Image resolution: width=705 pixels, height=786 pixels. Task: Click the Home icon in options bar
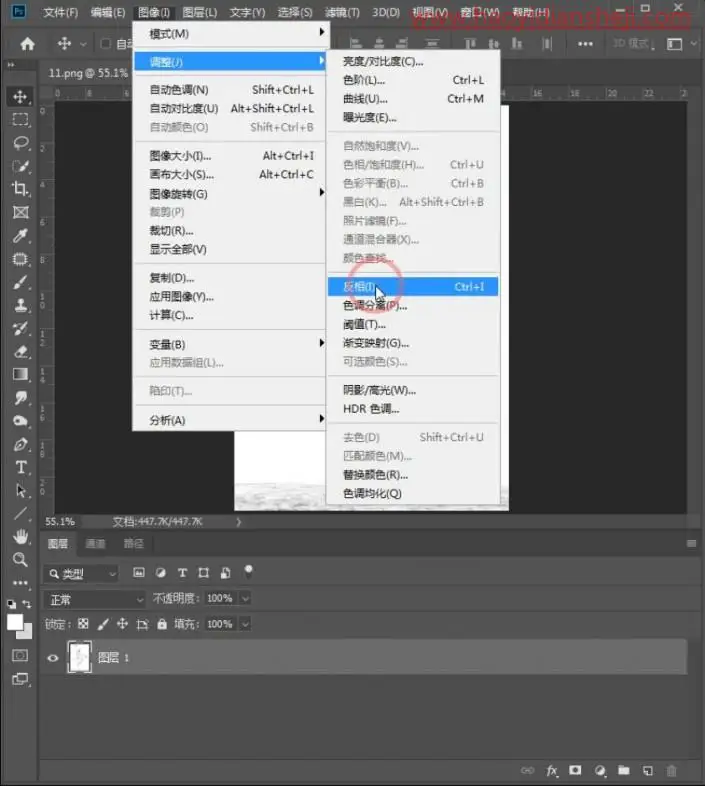(x=28, y=44)
